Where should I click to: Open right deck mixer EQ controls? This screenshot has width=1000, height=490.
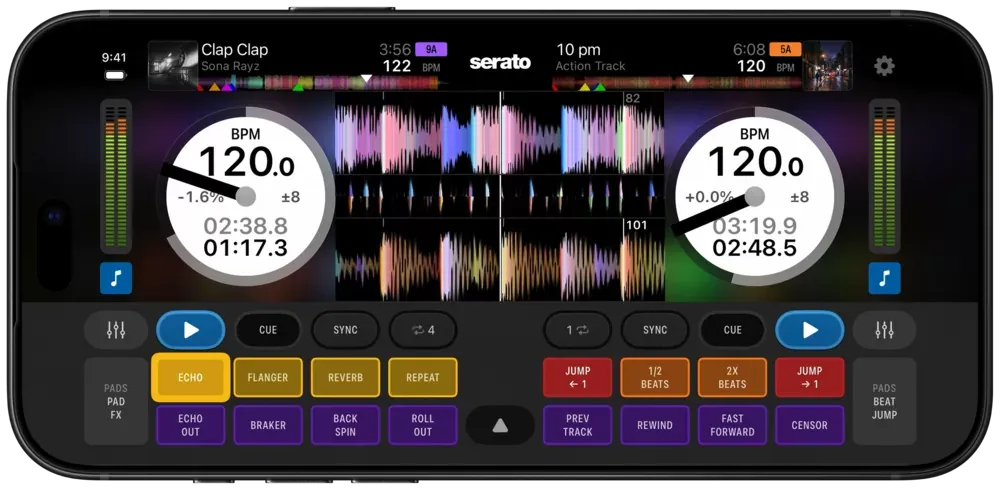(x=885, y=330)
